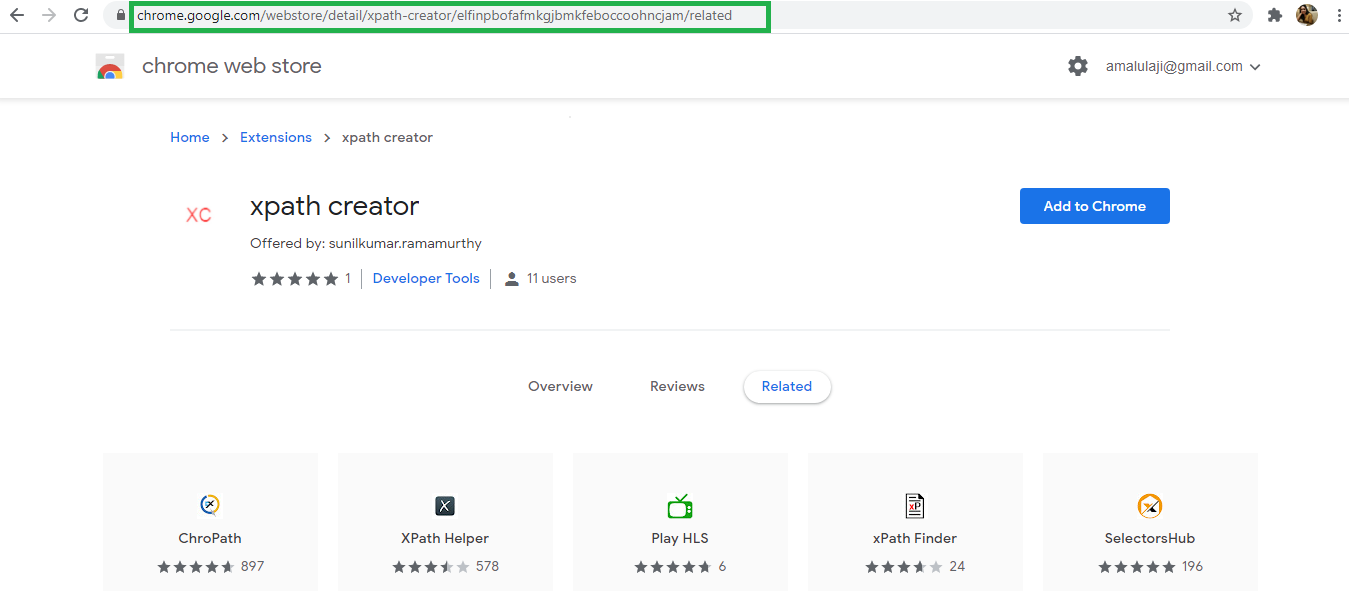Click the Play HLS 6 rating stars

(673, 567)
